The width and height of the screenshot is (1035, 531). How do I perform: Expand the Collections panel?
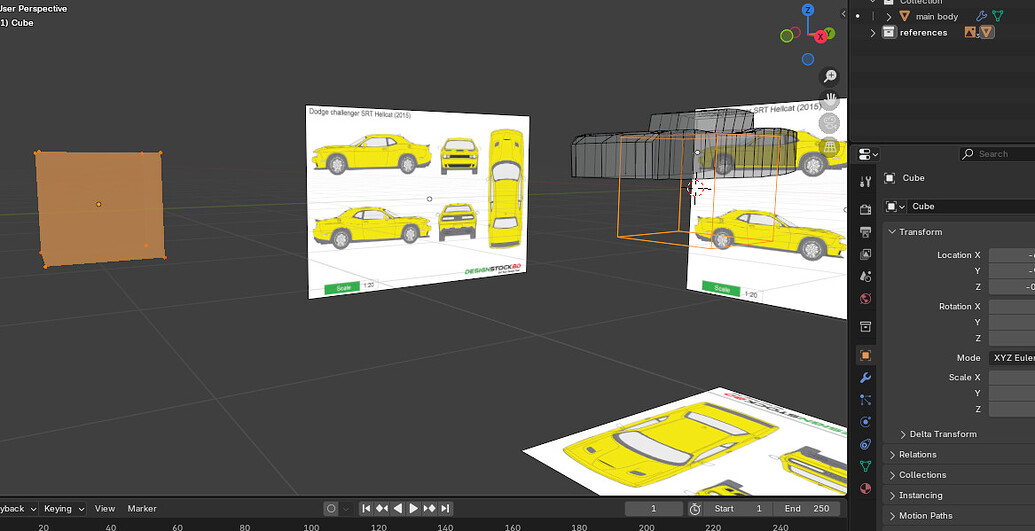pyautogui.click(x=892, y=475)
